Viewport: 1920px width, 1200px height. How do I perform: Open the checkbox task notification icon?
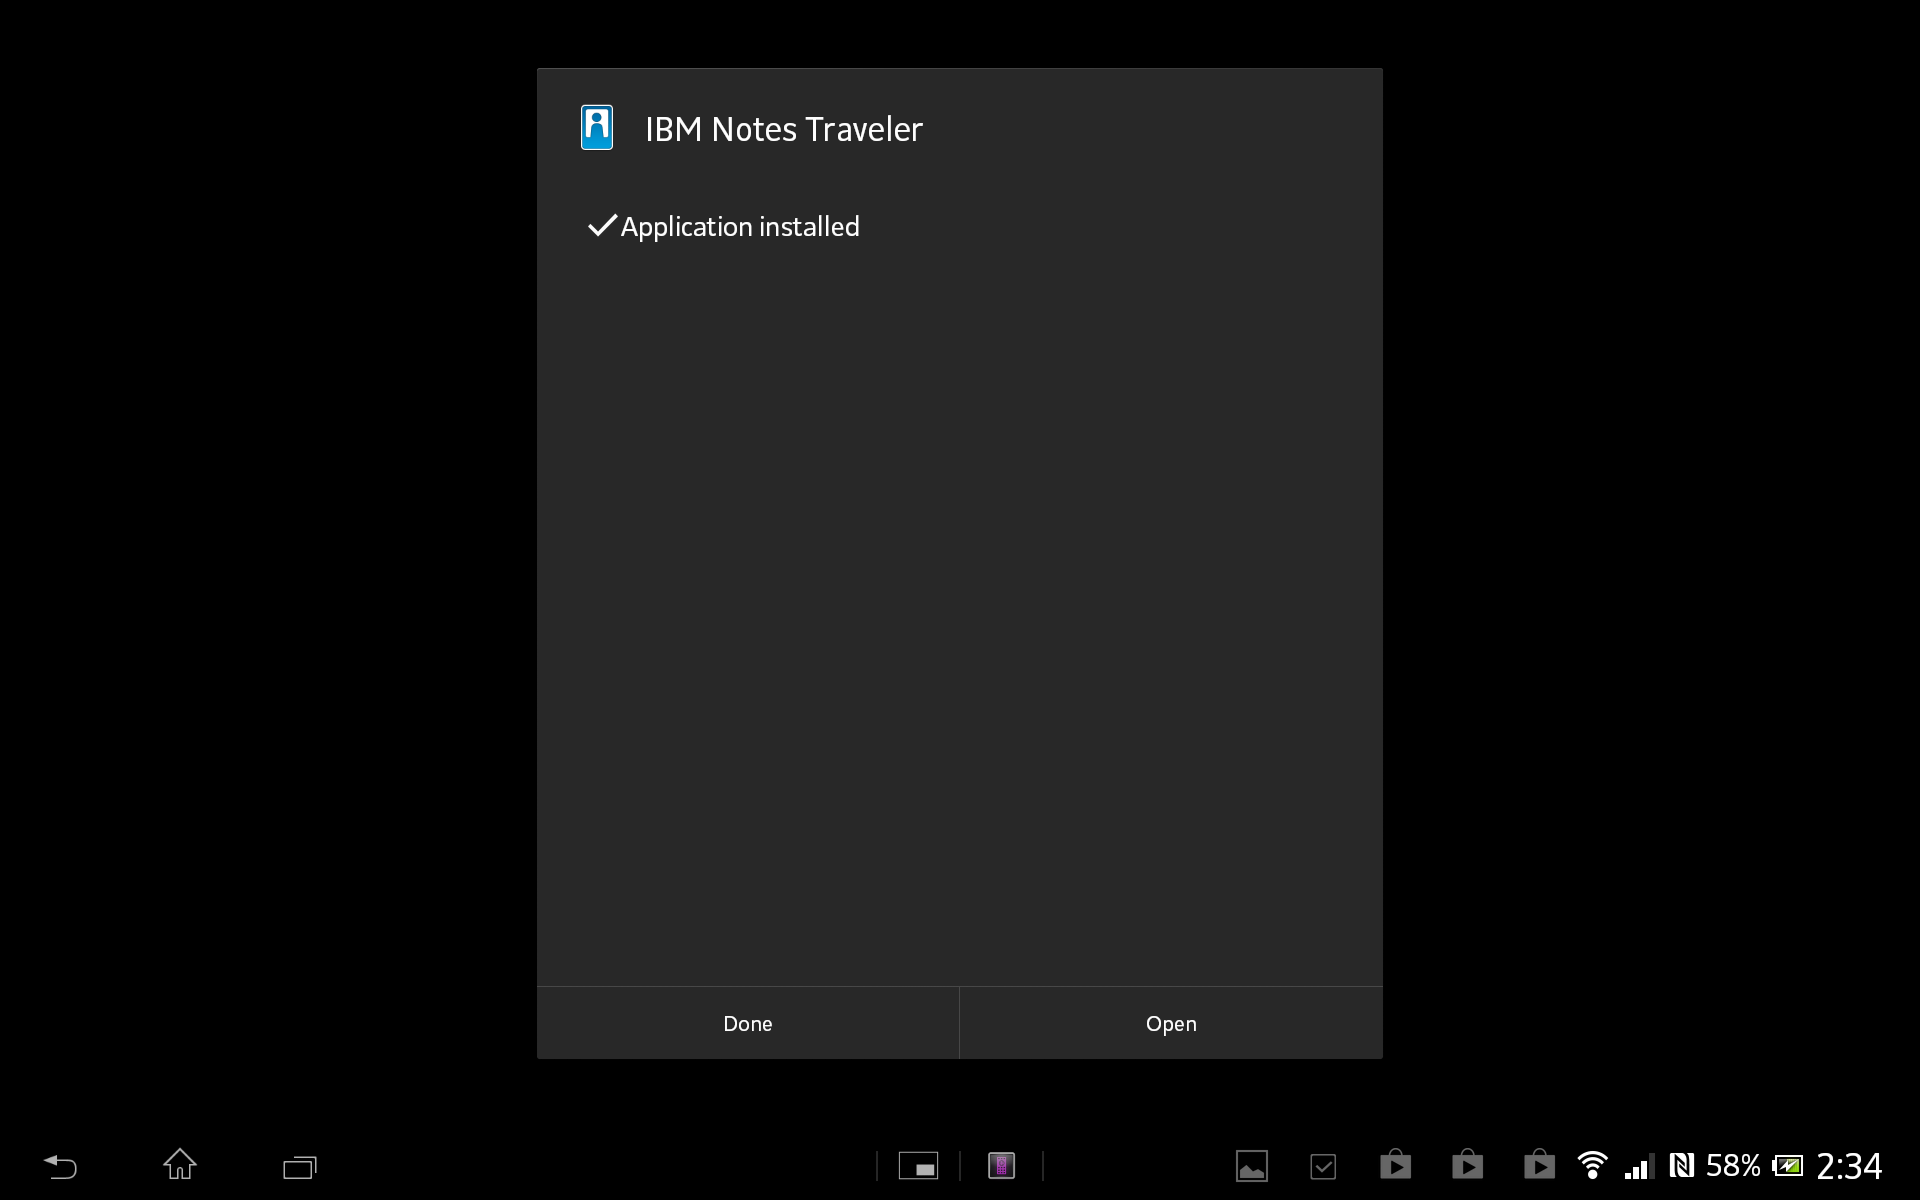[1323, 1166]
